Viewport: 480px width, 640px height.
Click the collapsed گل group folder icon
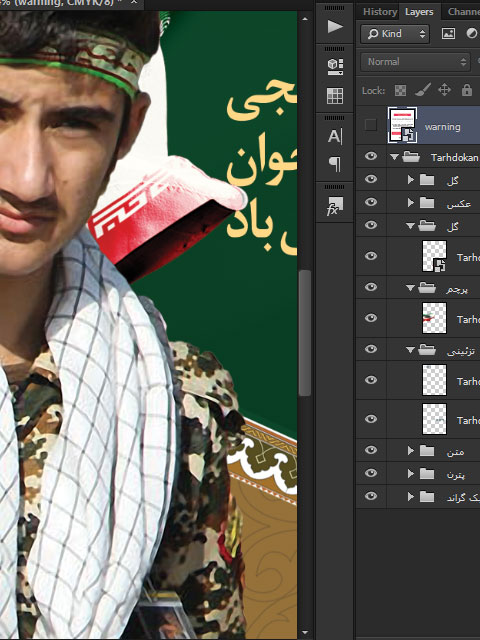coord(427,180)
